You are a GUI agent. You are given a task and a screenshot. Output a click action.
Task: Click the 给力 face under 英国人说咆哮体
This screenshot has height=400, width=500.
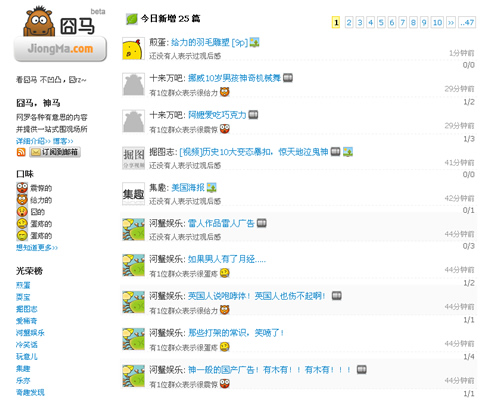225,310
